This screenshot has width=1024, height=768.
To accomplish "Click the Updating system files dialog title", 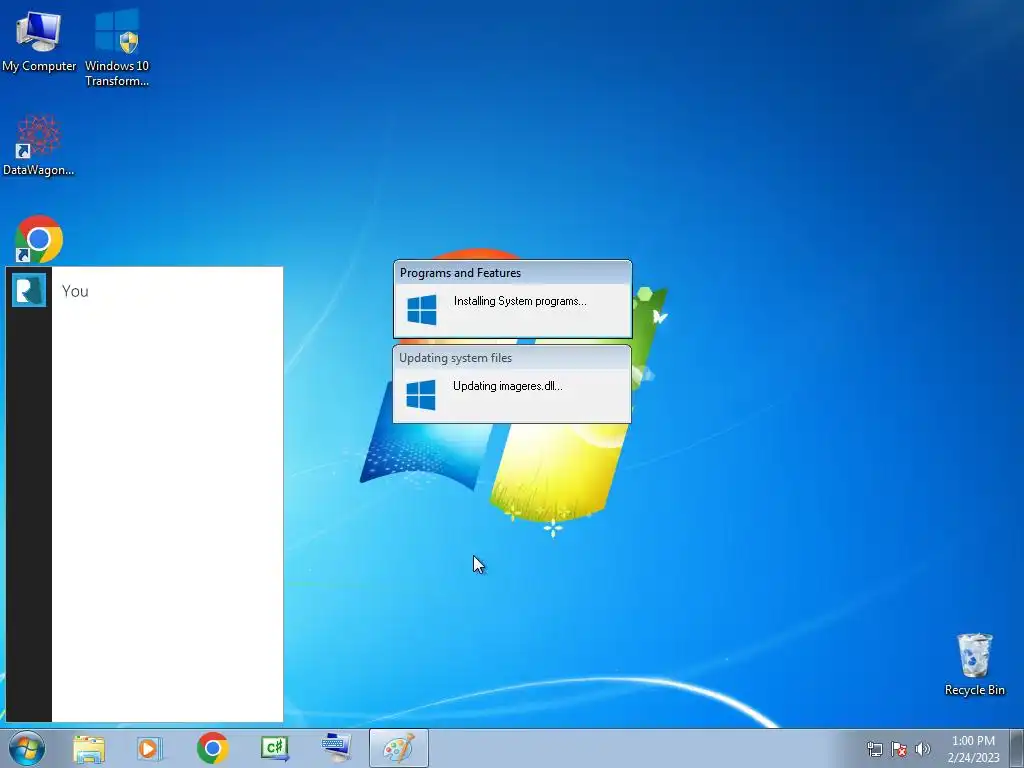I will [x=455, y=358].
